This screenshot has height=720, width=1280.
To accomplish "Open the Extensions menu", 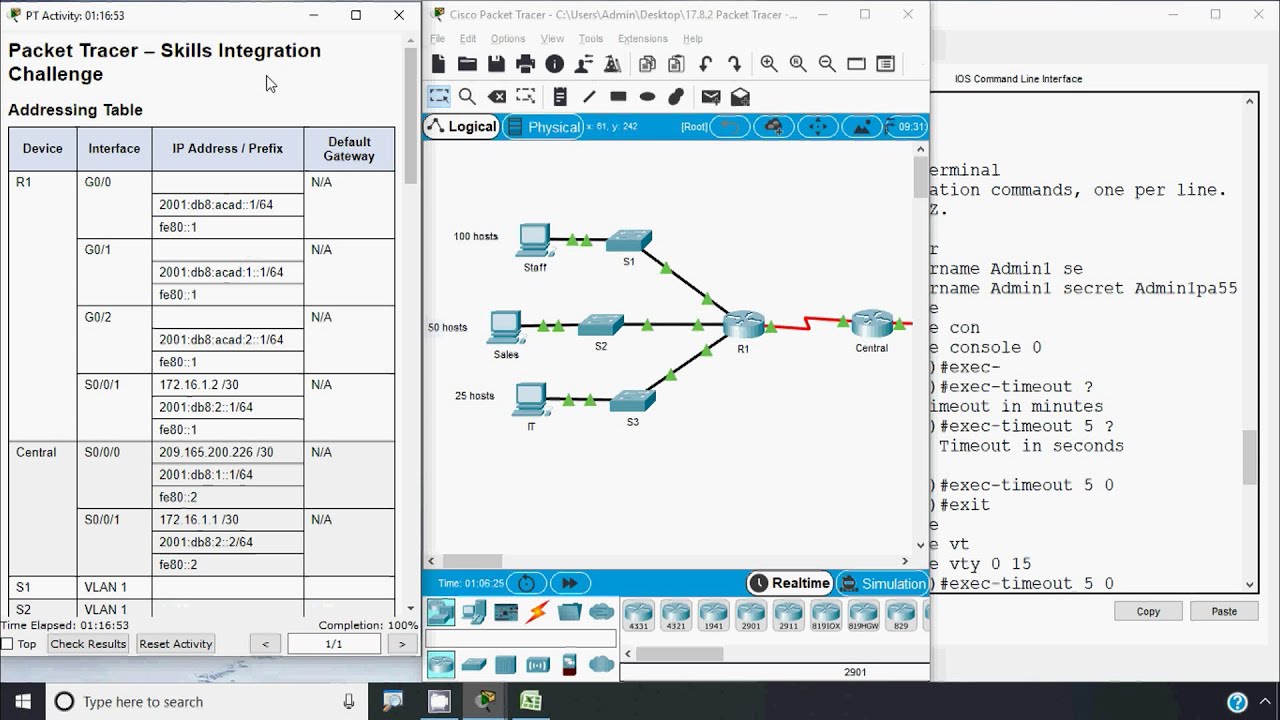I will (x=642, y=39).
